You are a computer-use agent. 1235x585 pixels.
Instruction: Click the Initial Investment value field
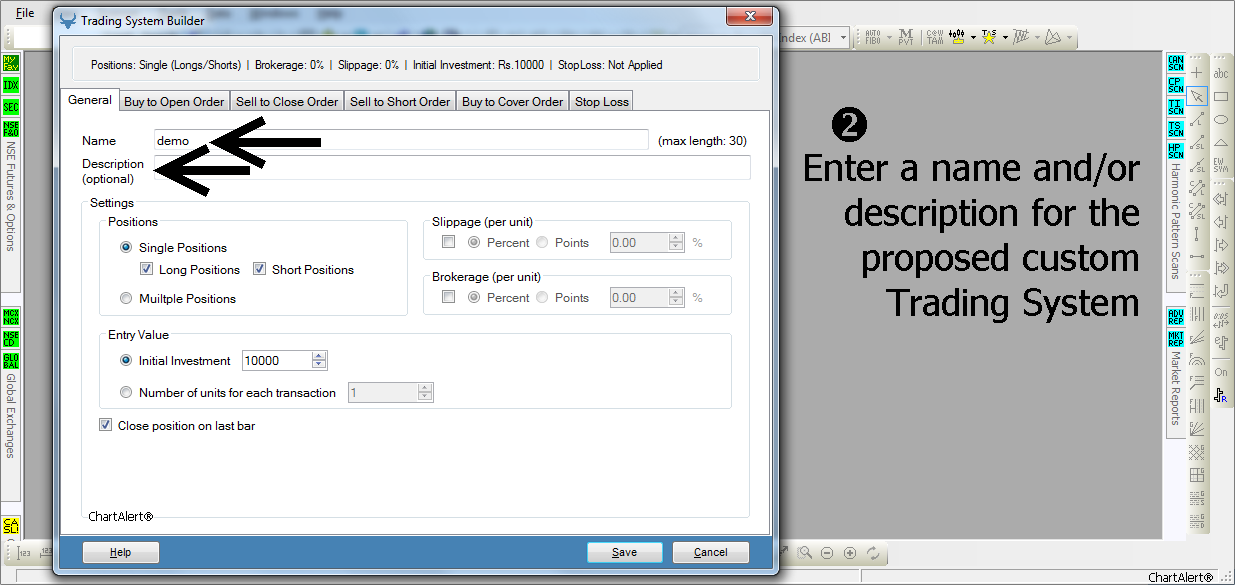[277, 360]
